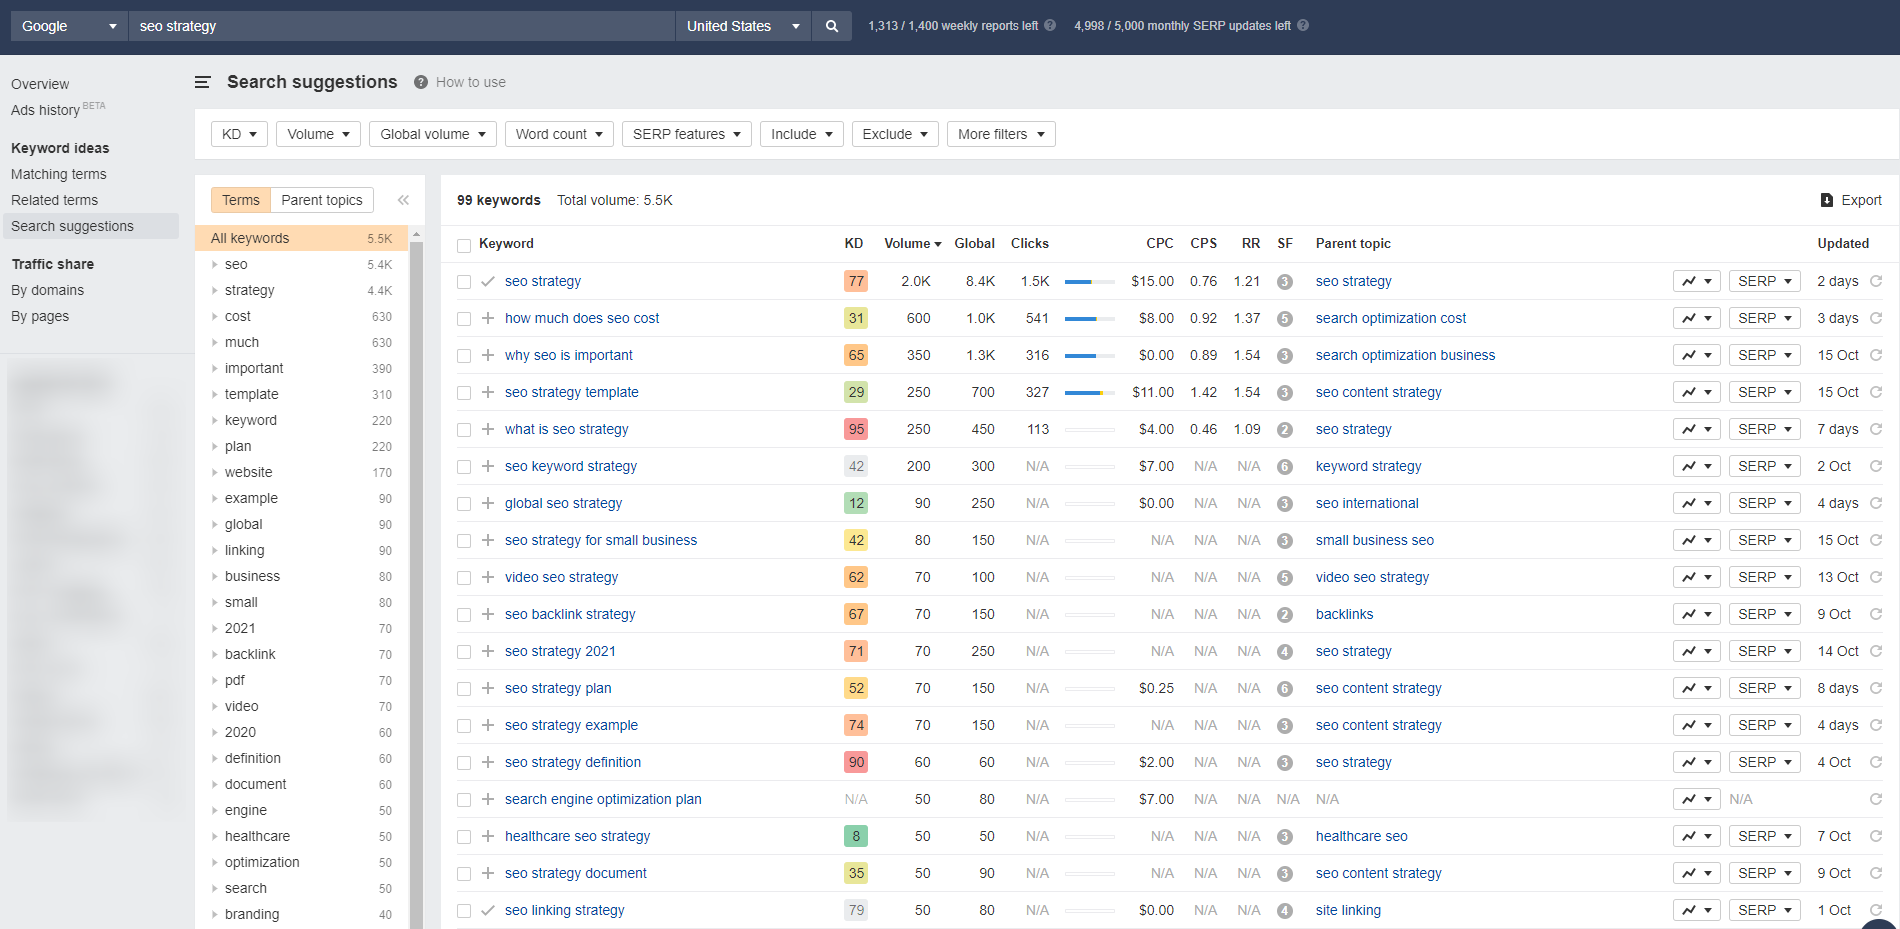Screen dimensions: 1900x929
Task: Open the seo strategy template keyword link
Action: 572,392
